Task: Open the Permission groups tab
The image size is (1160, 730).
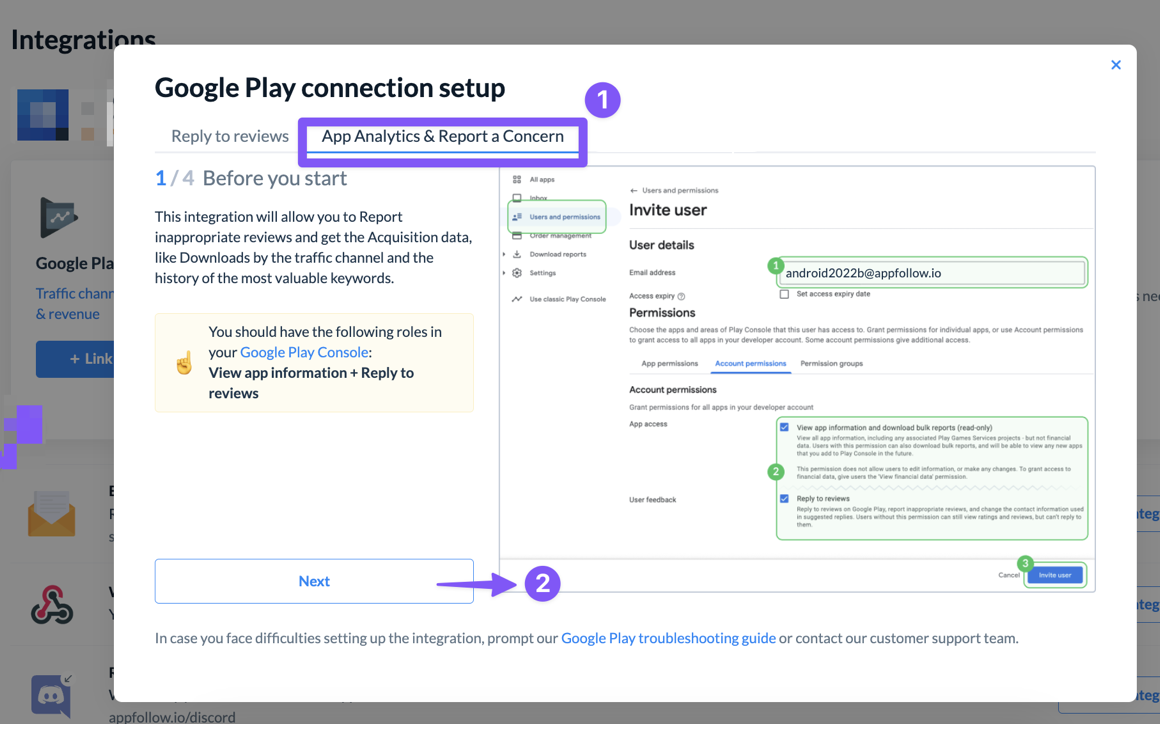Action: [x=832, y=363]
